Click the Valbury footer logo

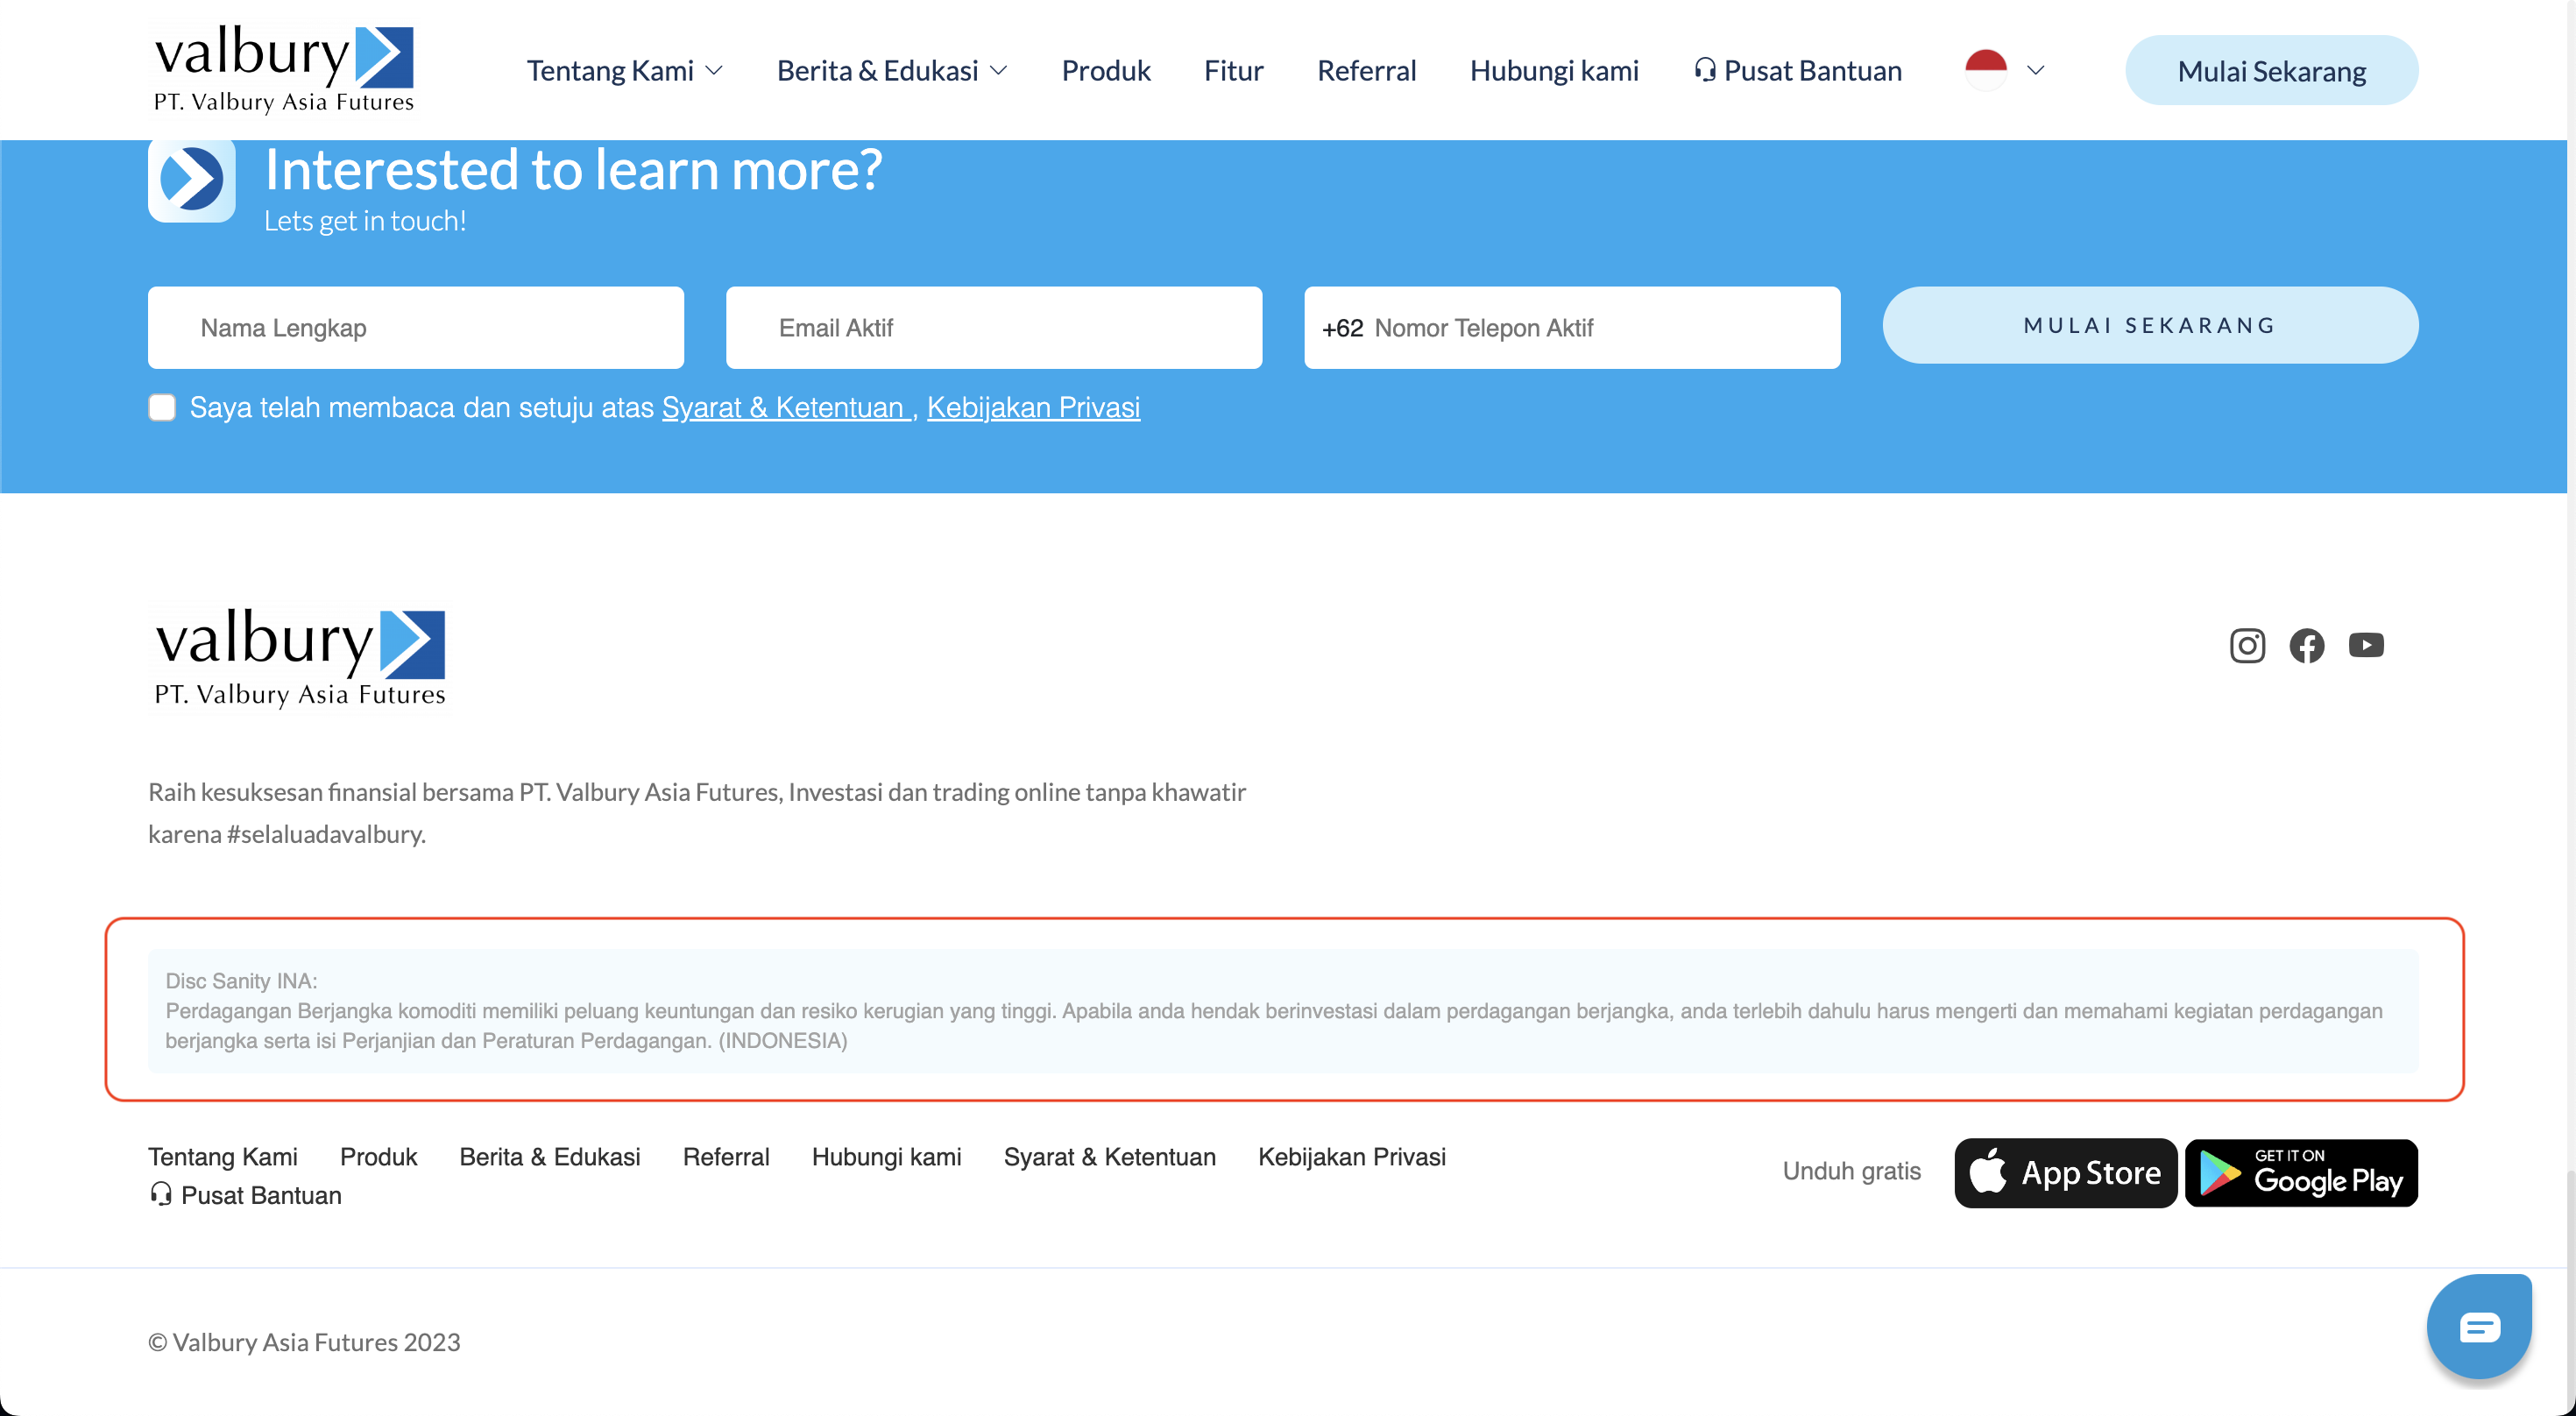pyautogui.click(x=299, y=657)
